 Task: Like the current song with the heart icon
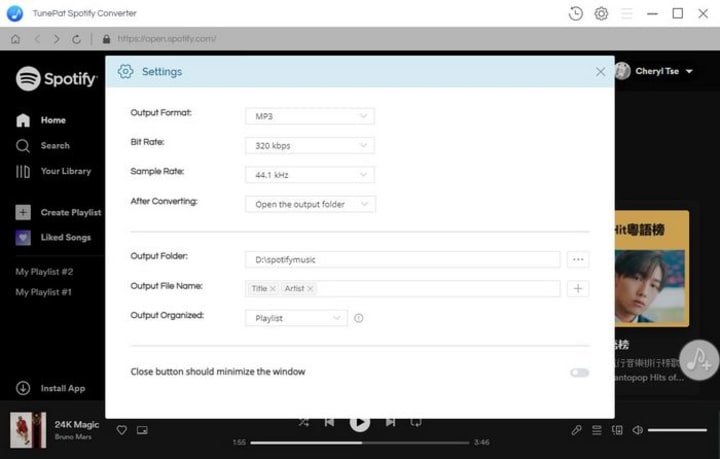coord(122,430)
